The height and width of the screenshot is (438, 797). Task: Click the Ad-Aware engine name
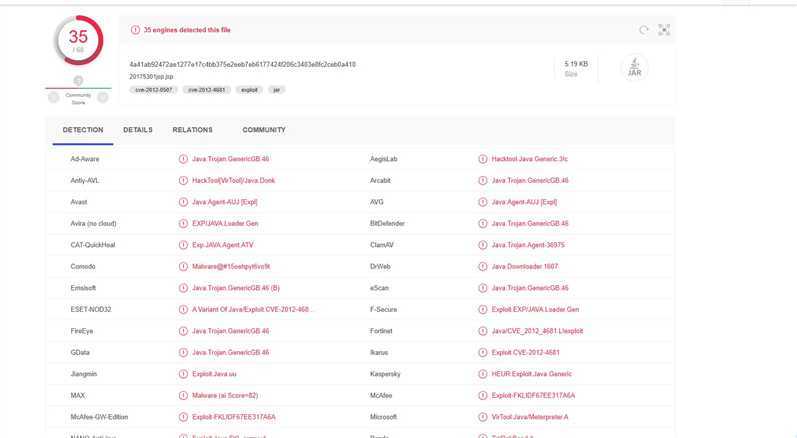coord(85,159)
